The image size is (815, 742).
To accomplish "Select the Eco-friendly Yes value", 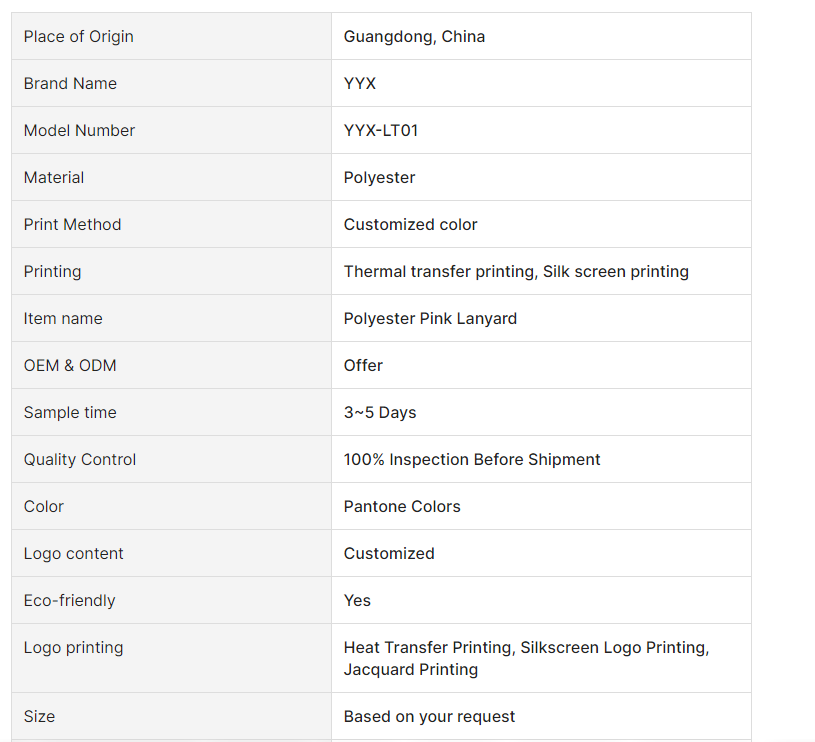I will click(357, 601).
